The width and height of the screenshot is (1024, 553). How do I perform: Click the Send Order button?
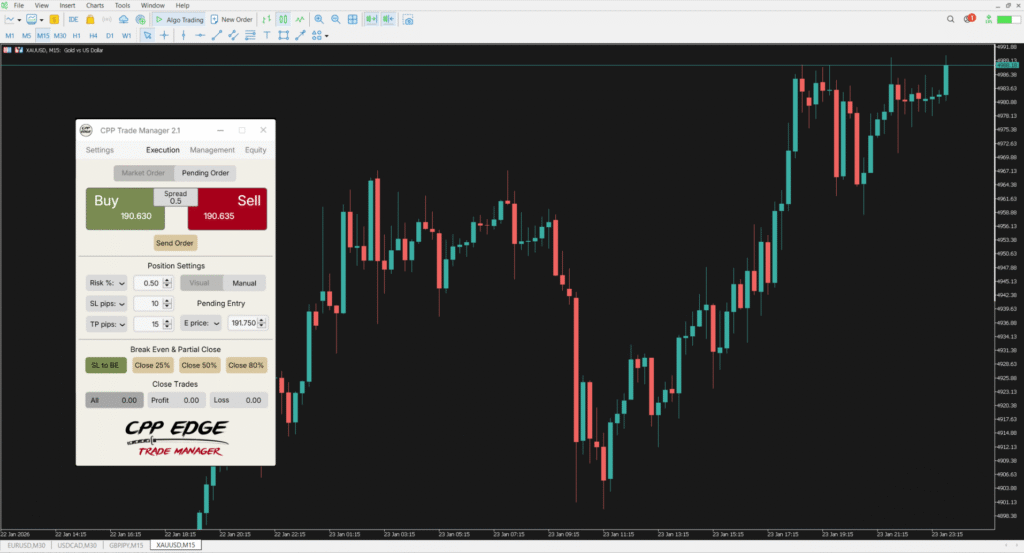[174, 243]
